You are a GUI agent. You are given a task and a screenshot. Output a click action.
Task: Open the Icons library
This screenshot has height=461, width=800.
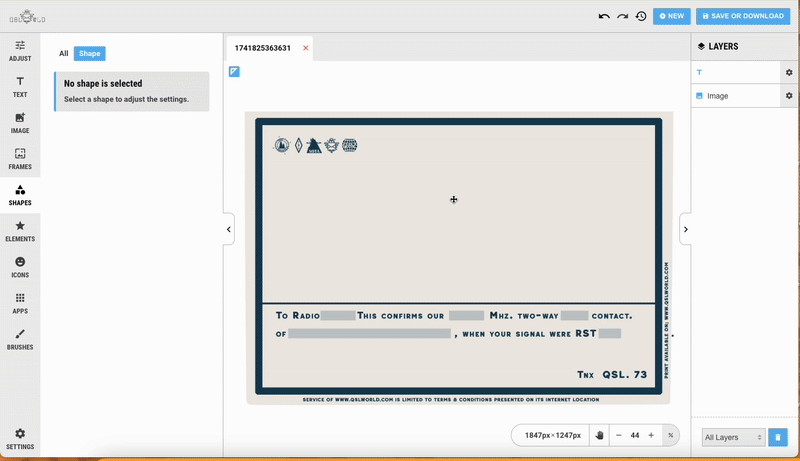click(x=20, y=267)
